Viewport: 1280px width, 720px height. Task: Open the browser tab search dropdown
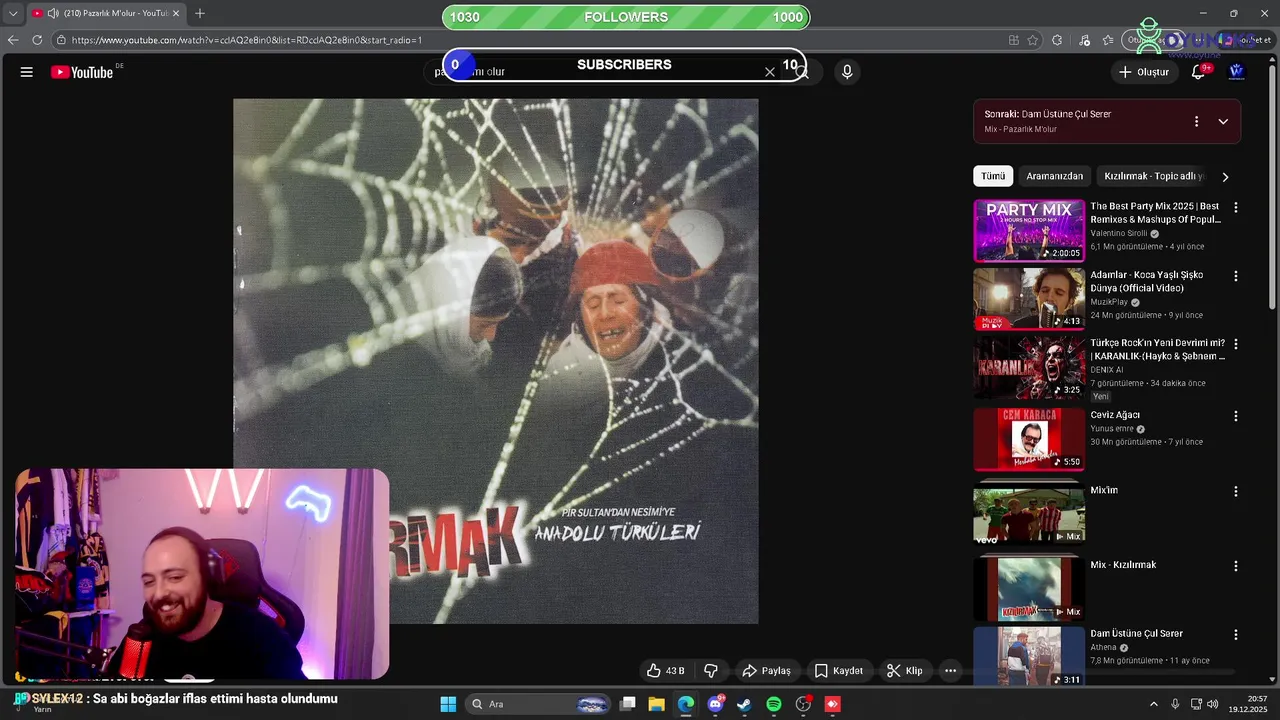(13, 13)
